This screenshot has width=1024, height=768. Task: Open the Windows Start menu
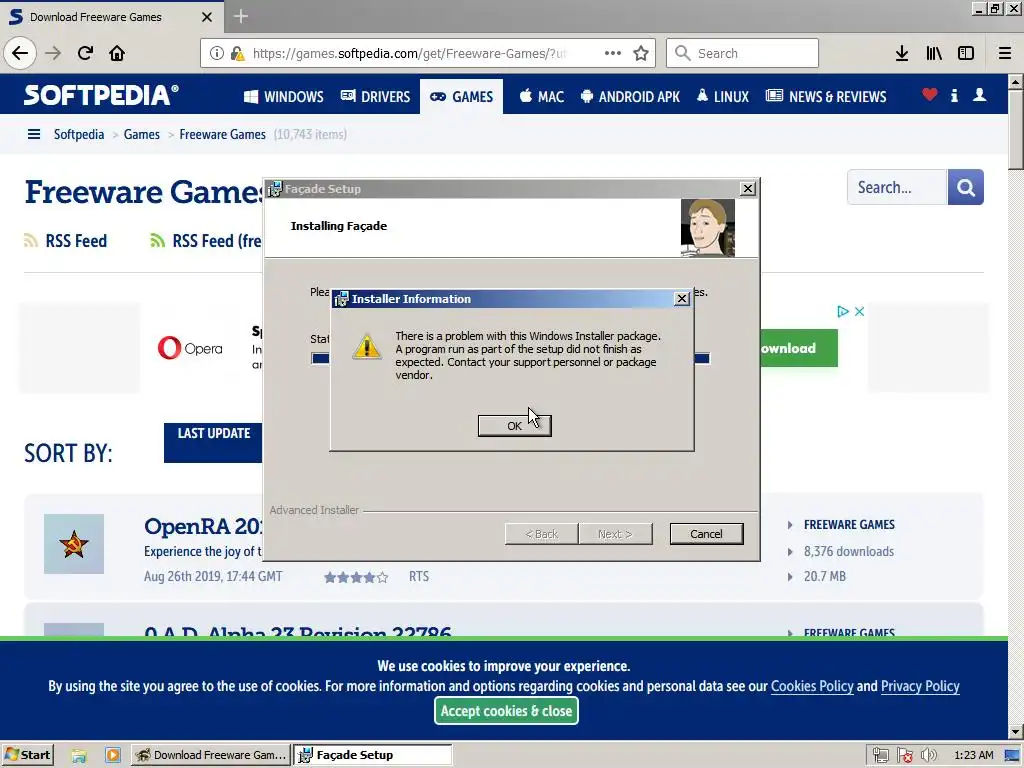[27, 755]
